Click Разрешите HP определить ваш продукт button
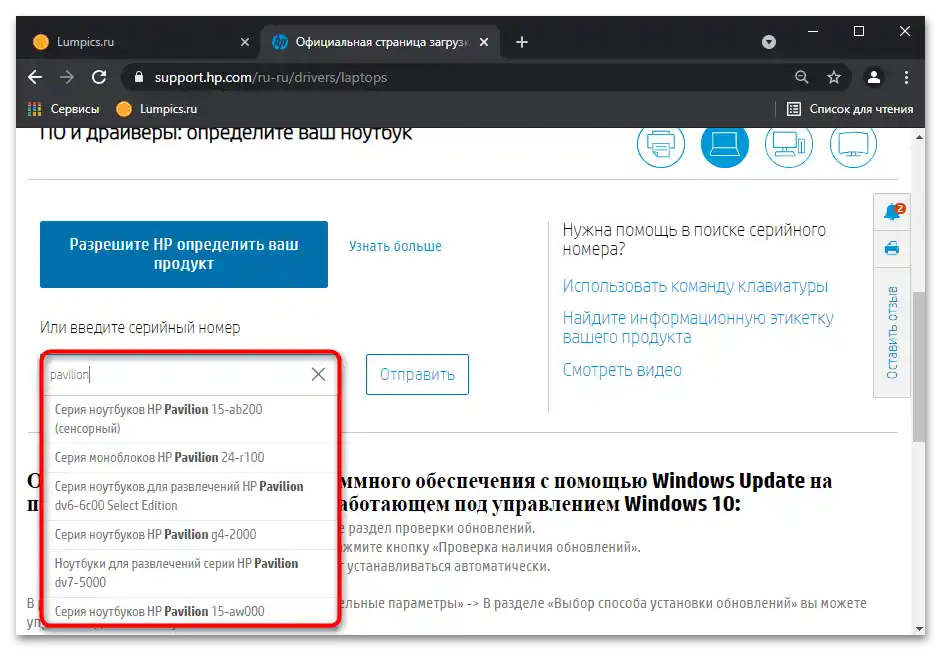Image resolution: width=941 pixels, height=651 pixels. [184, 254]
